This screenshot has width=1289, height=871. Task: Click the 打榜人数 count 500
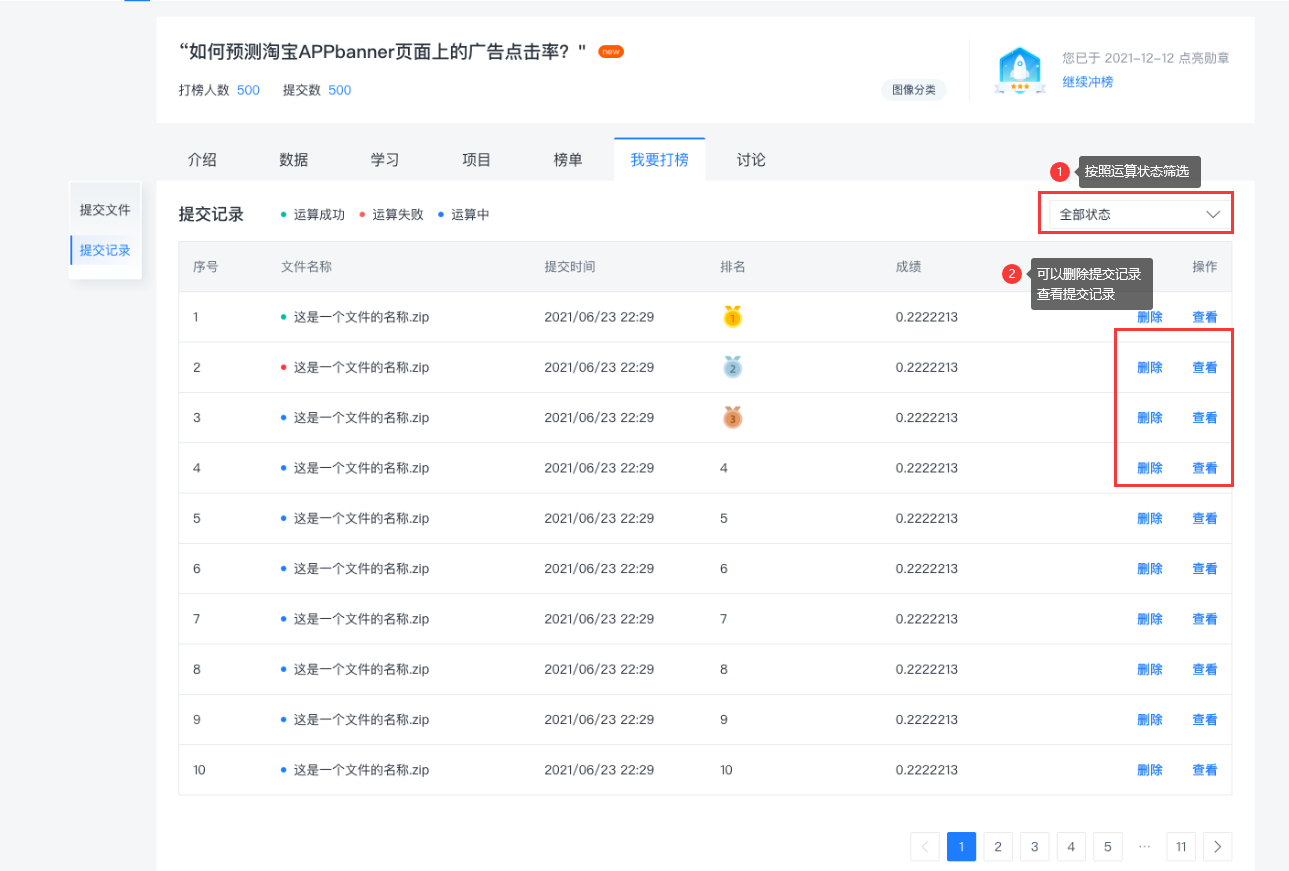click(x=248, y=90)
